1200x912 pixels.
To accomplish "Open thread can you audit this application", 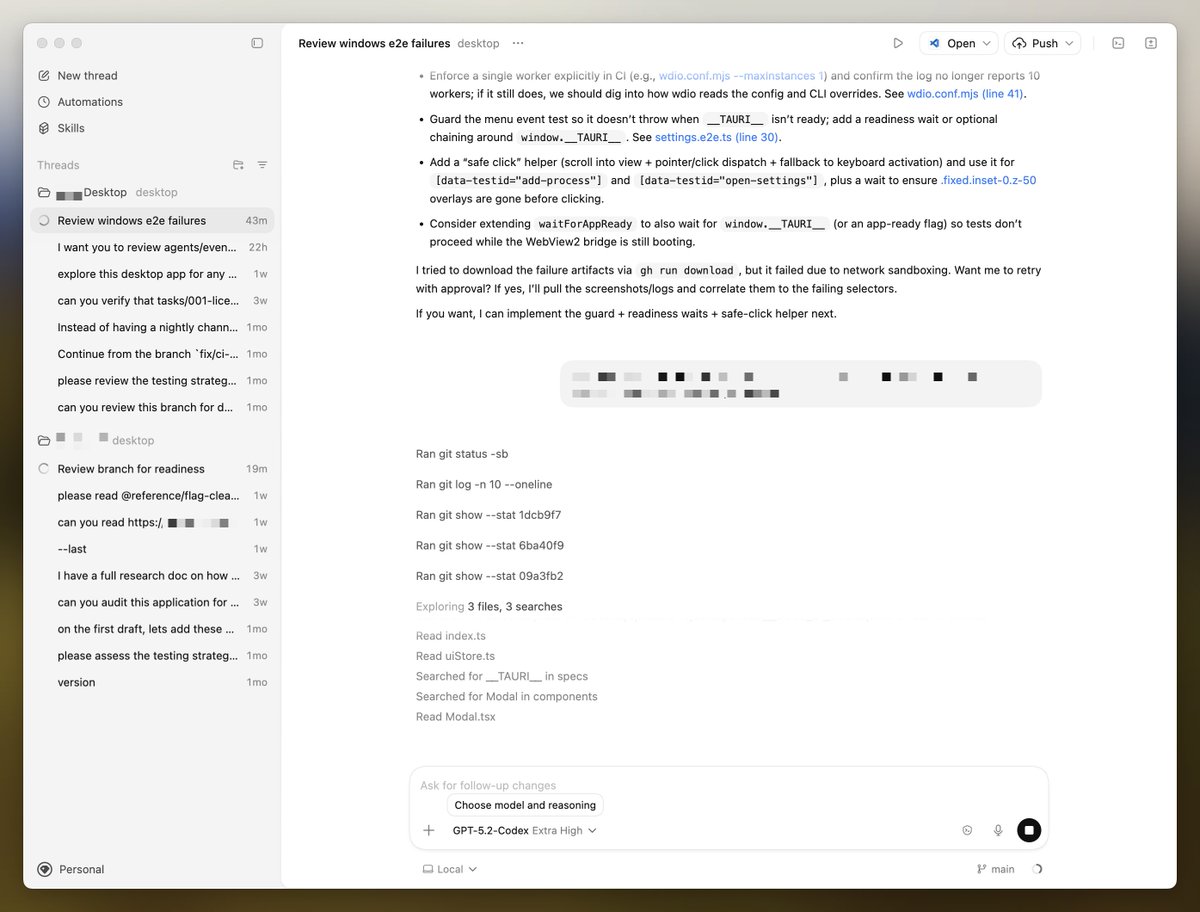I will 152,603.
